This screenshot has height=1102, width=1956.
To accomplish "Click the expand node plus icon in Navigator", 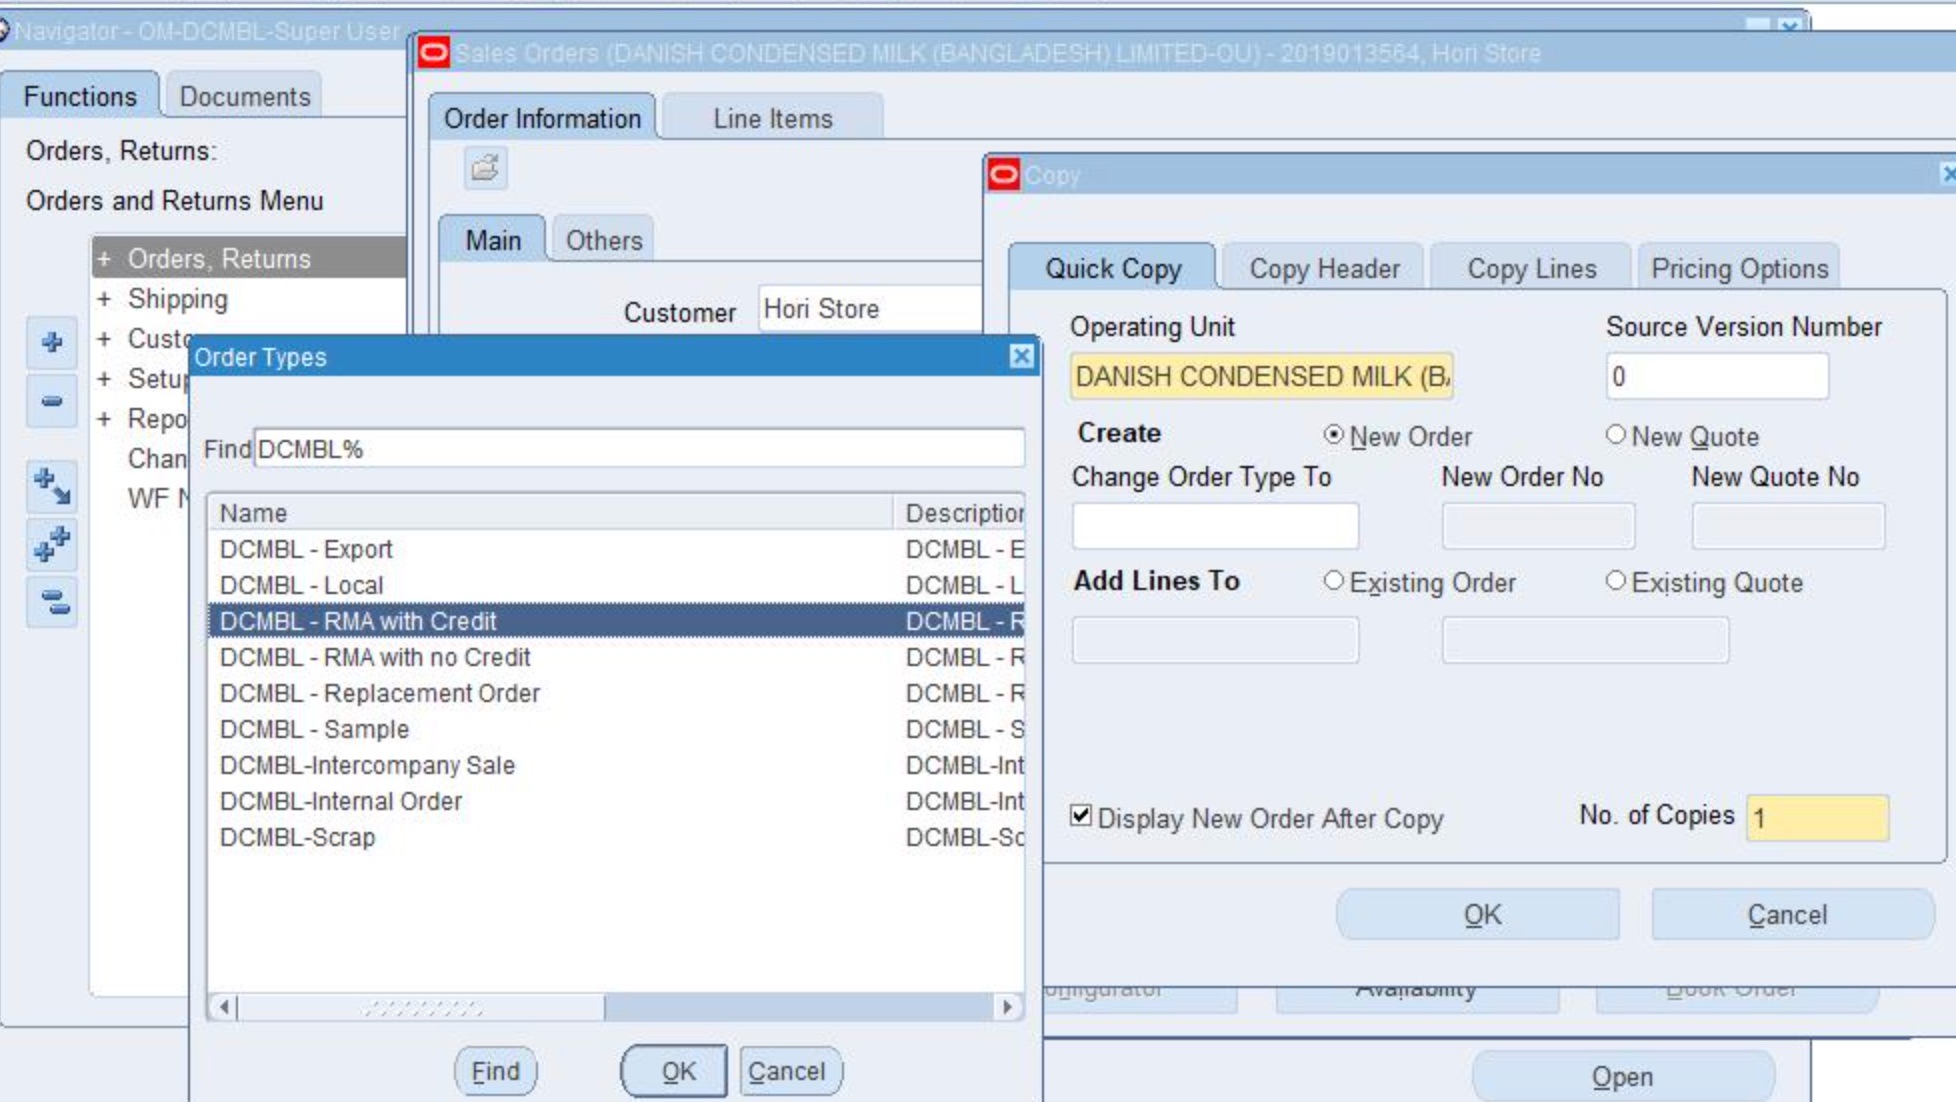I will click(52, 342).
